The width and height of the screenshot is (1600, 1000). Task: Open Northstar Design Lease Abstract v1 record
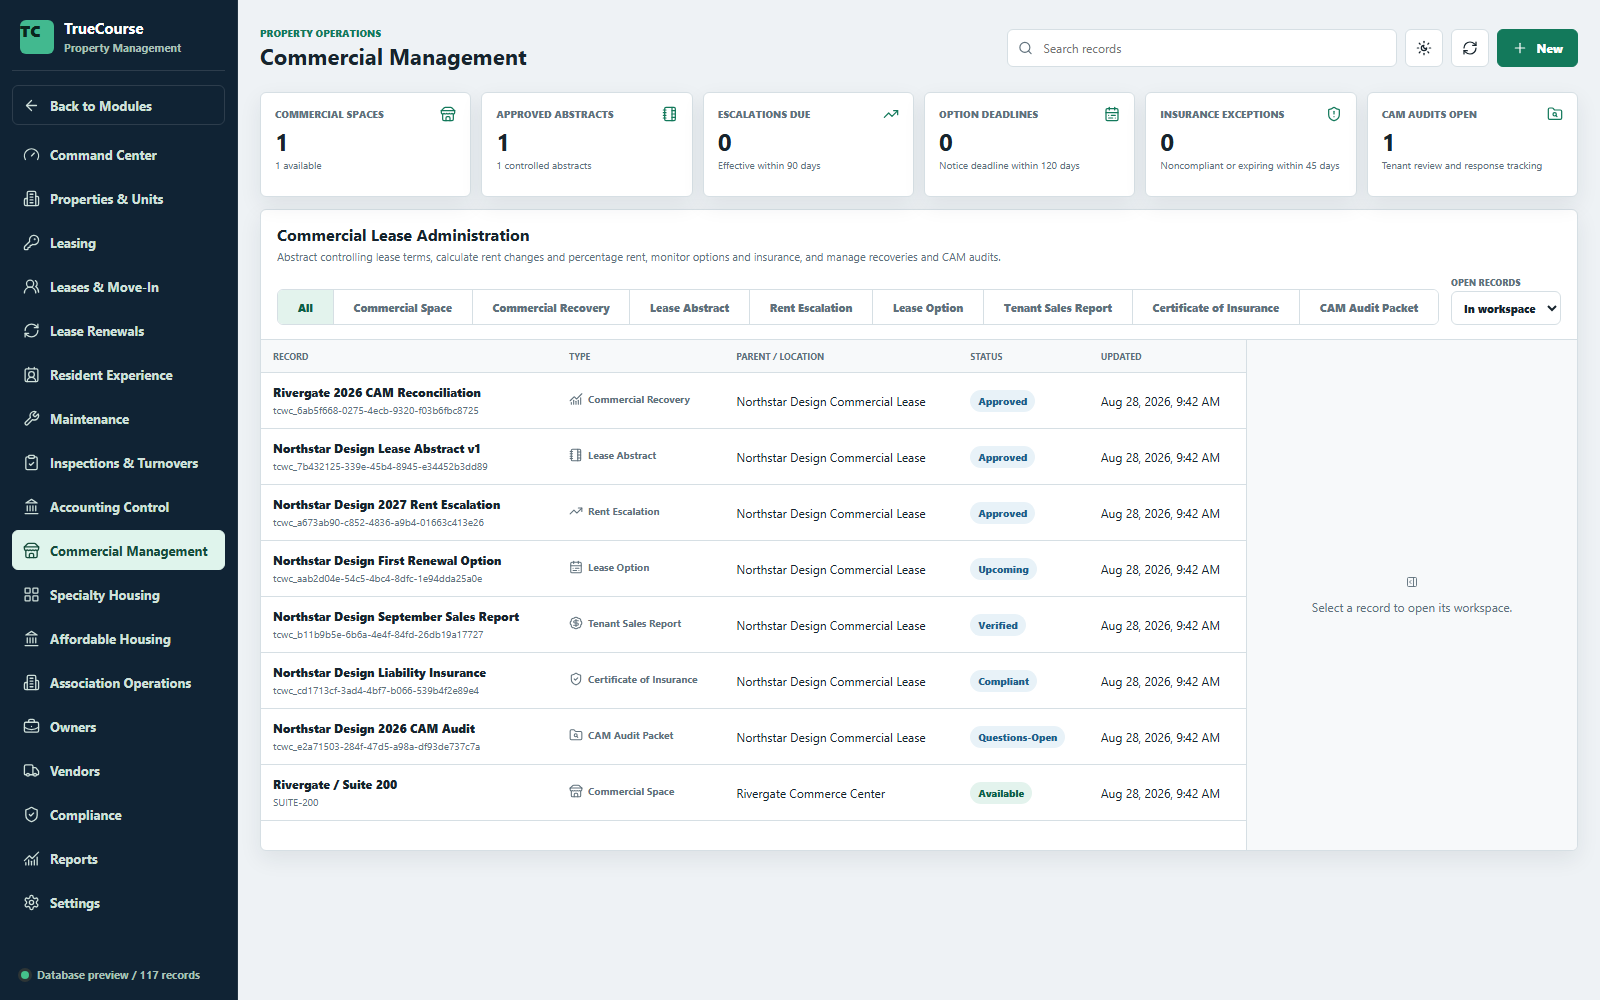[x=753, y=457]
